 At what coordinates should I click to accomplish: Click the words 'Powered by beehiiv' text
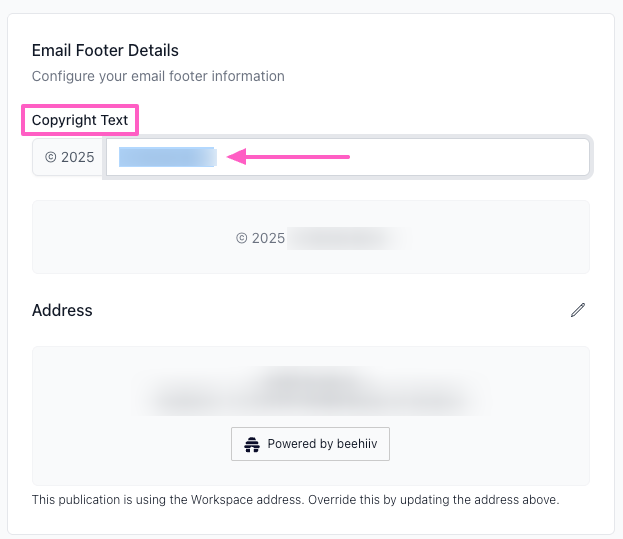pyautogui.click(x=323, y=444)
